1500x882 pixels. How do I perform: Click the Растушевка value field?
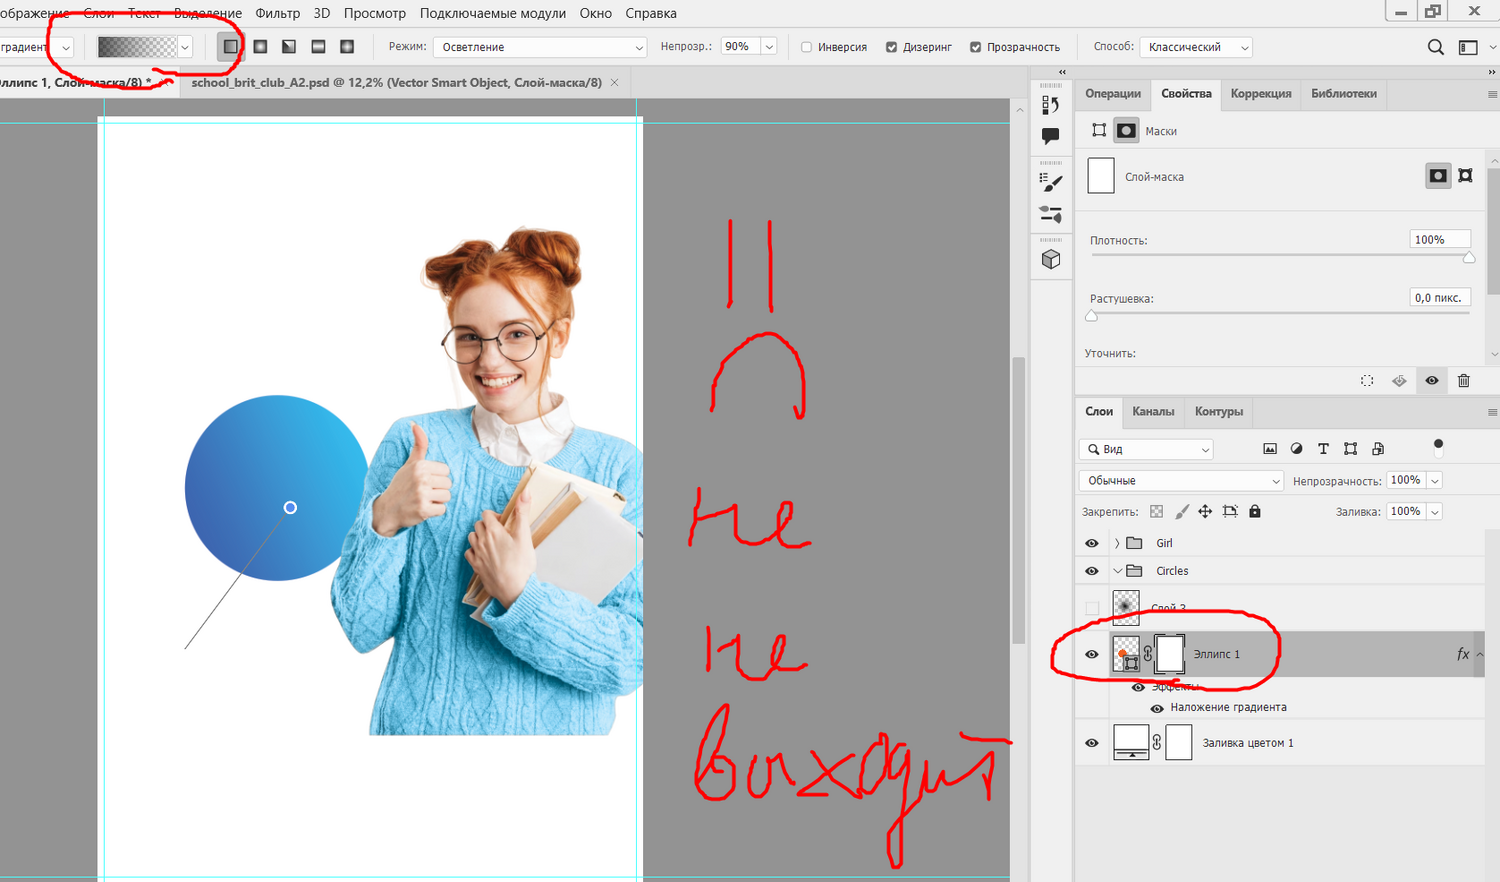(1439, 298)
